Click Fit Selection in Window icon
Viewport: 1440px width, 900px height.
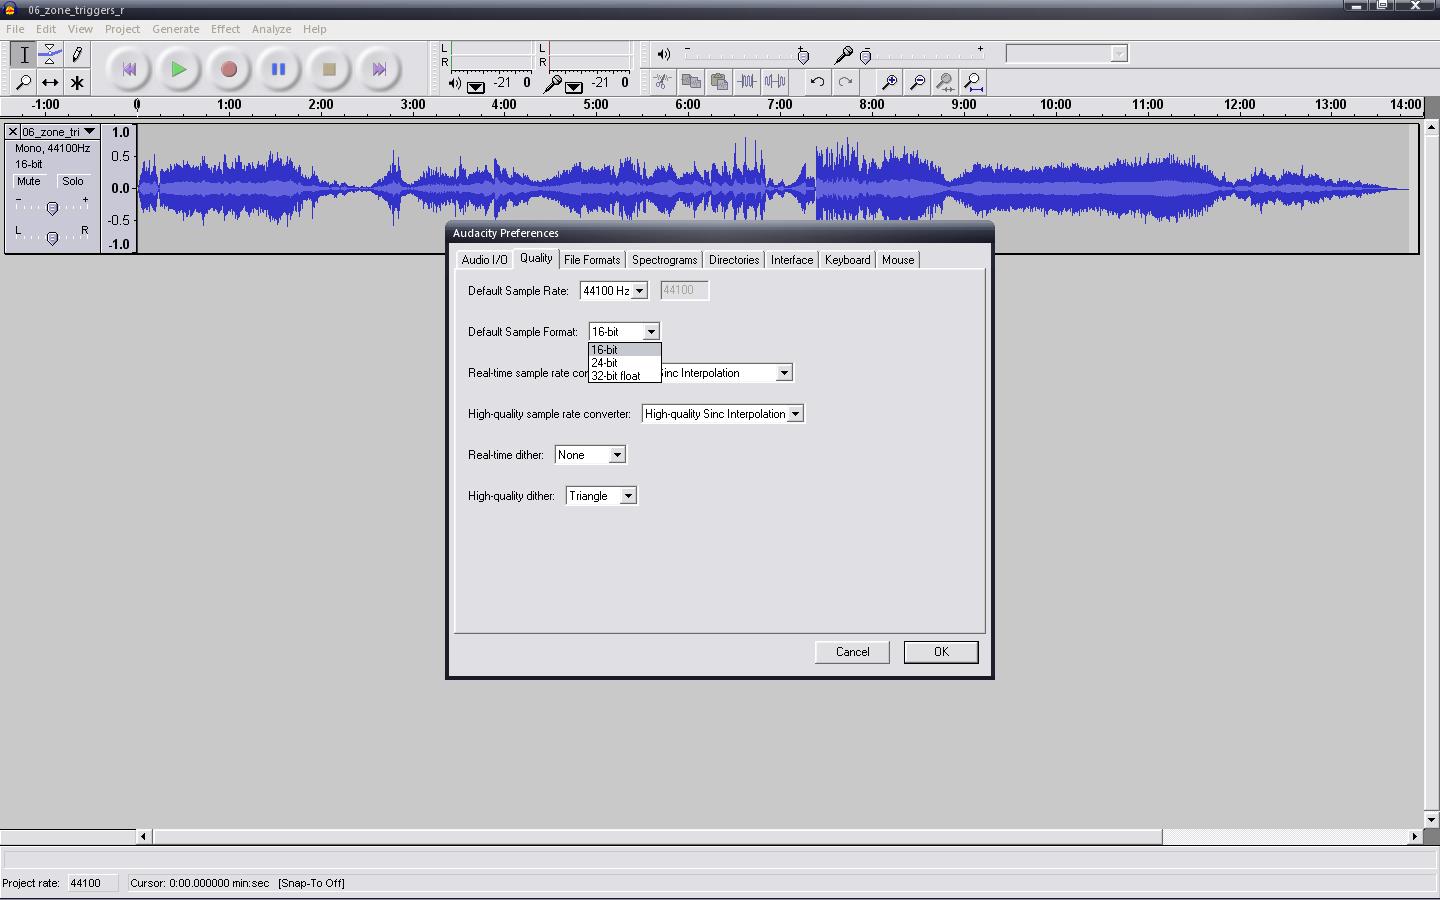point(944,82)
